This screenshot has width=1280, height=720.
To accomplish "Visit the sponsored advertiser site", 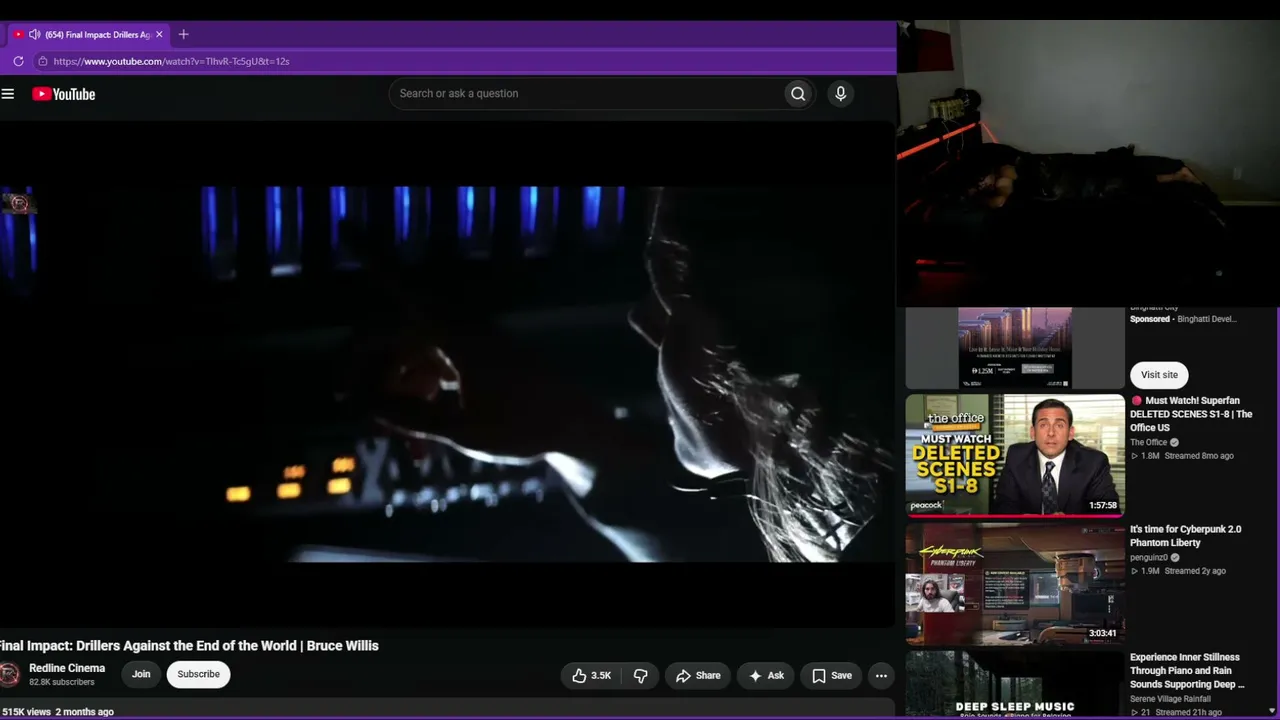I will [1159, 375].
